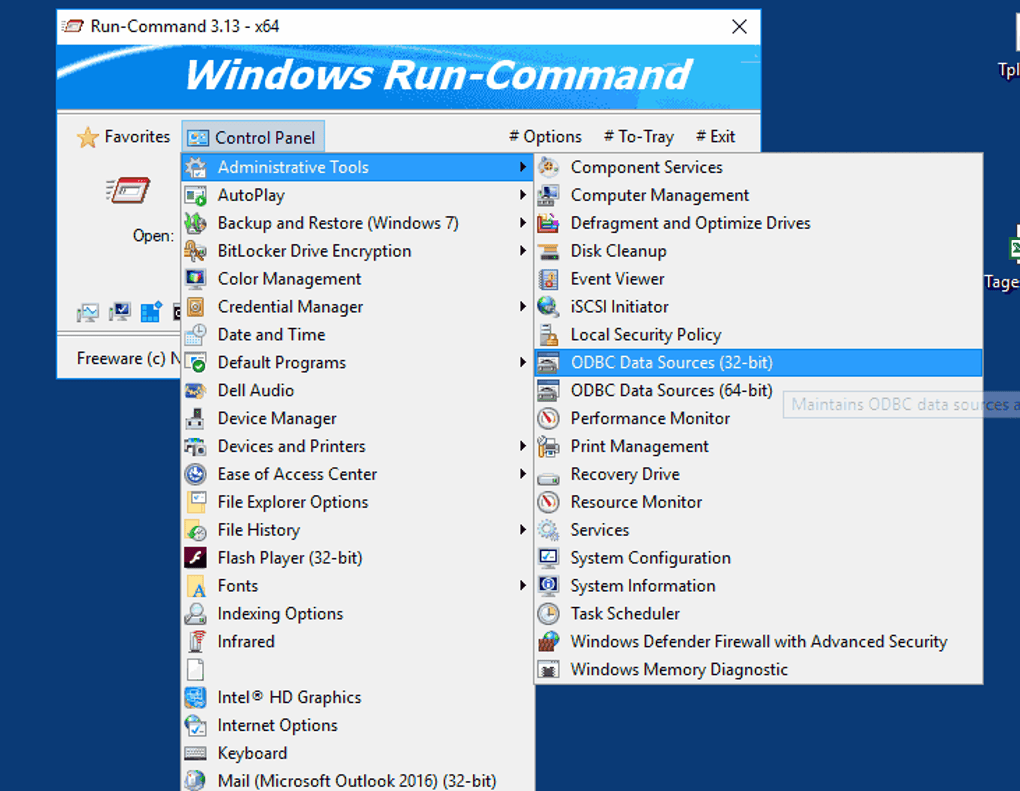The height and width of the screenshot is (791, 1020).
Task: Click the Task Scheduler clock icon
Action: coord(548,614)
